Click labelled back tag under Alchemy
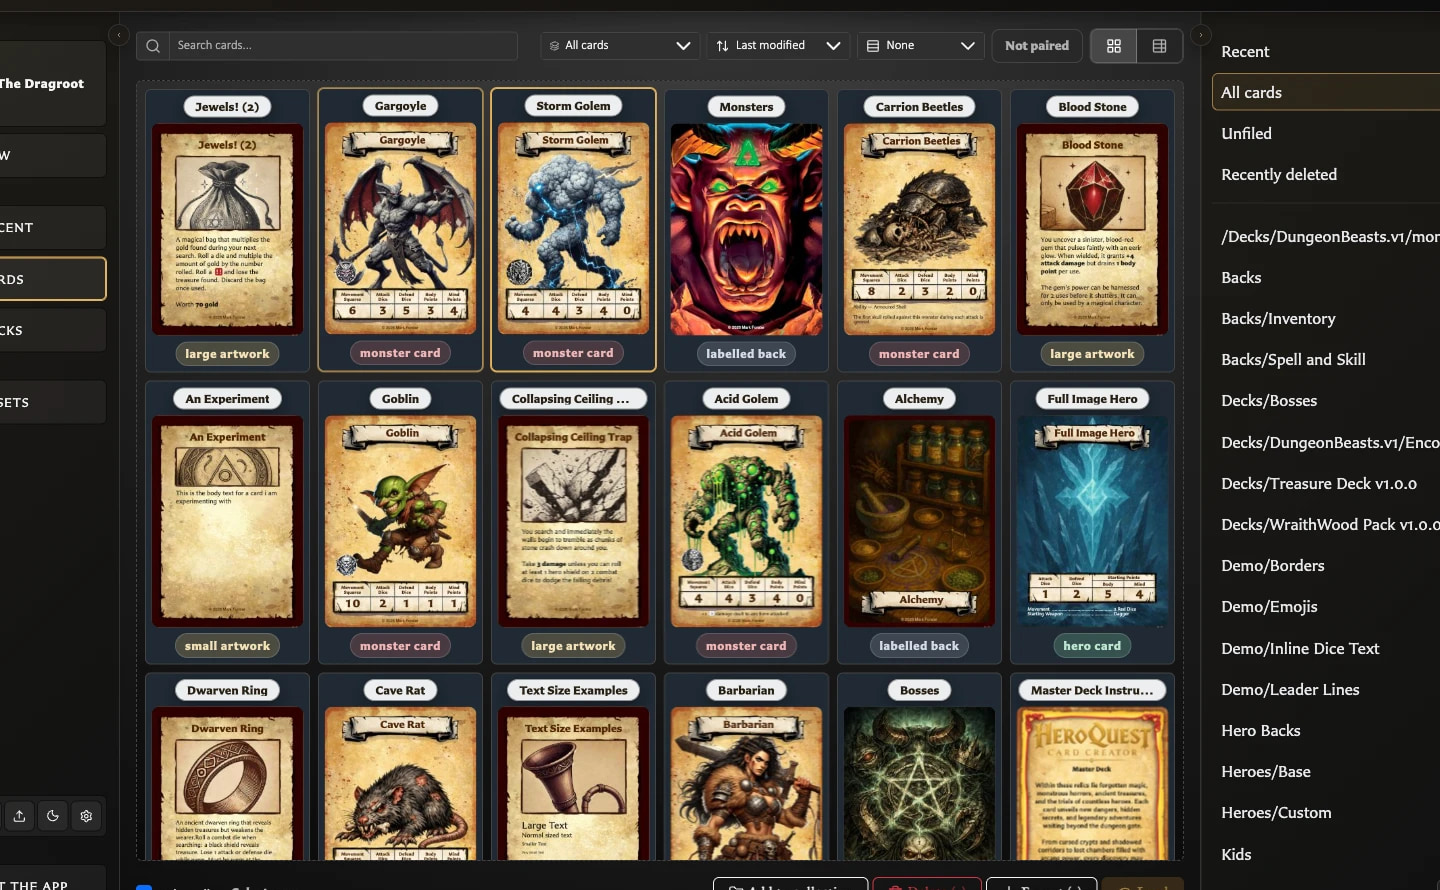 [x=919, y=646]
